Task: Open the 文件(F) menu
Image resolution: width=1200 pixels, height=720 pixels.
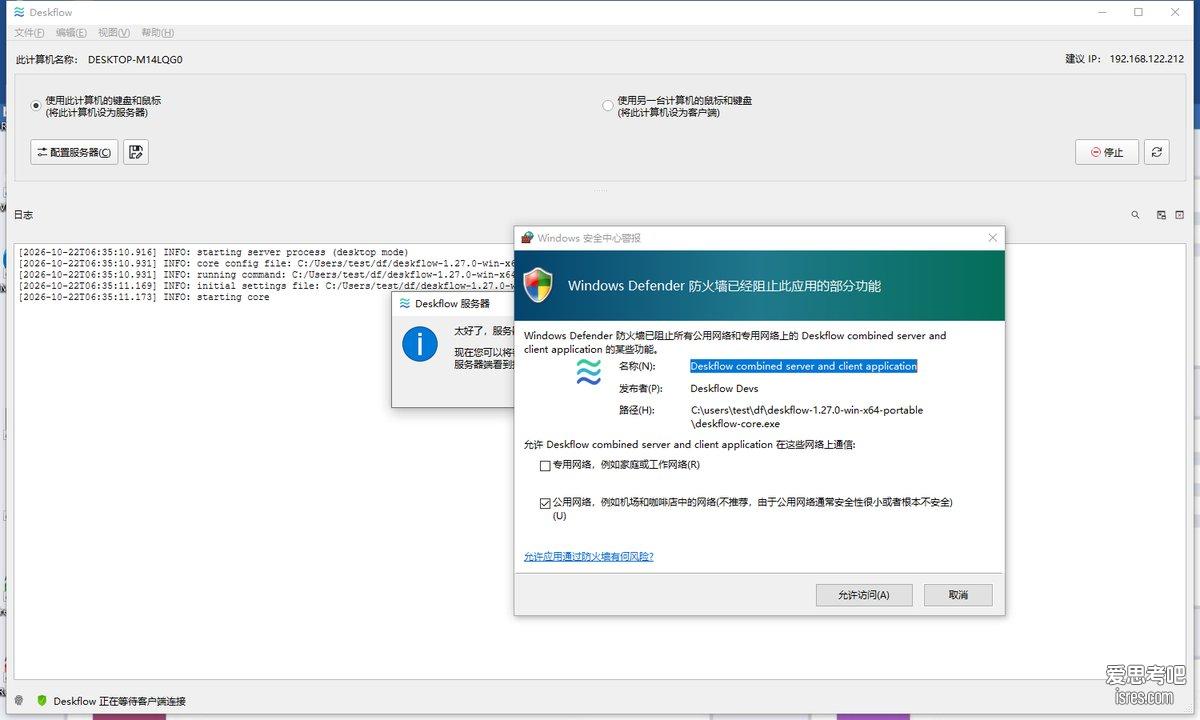Action: pos(30,33)
